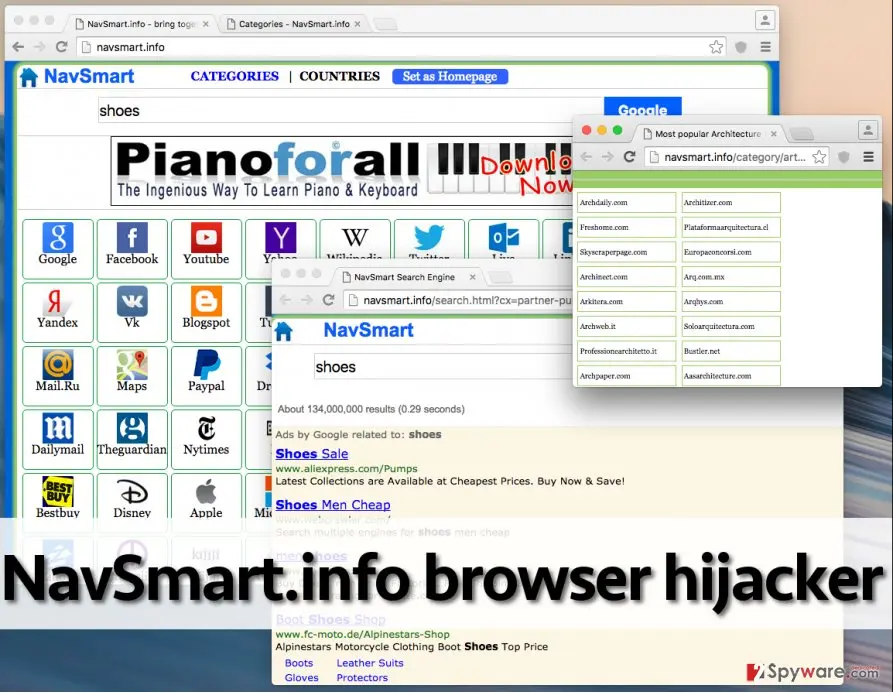Click the search window's address bar

point(458,300)
